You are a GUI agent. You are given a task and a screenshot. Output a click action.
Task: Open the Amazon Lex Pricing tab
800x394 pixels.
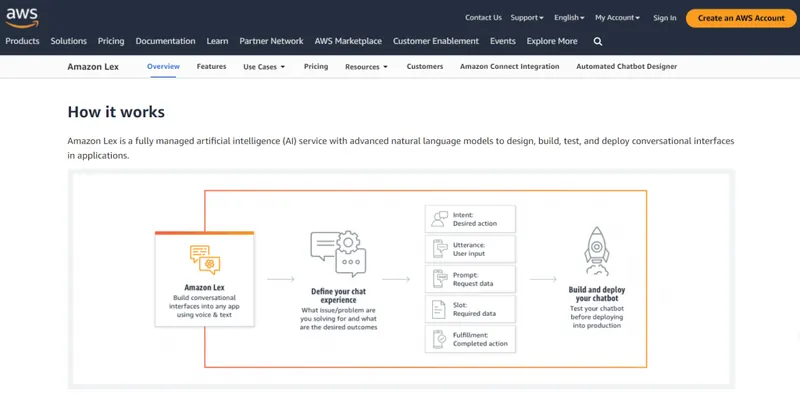coord(316,66)
